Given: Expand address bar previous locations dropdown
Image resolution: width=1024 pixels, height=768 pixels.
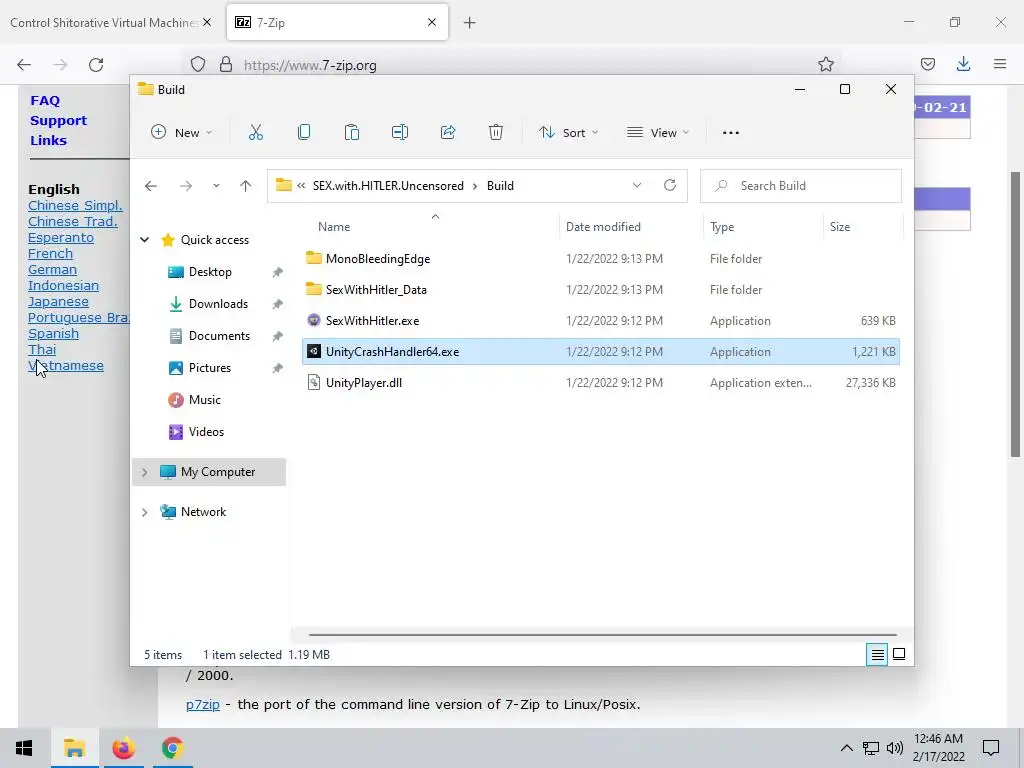Looking at the screenshot, I should click(637, 185).
